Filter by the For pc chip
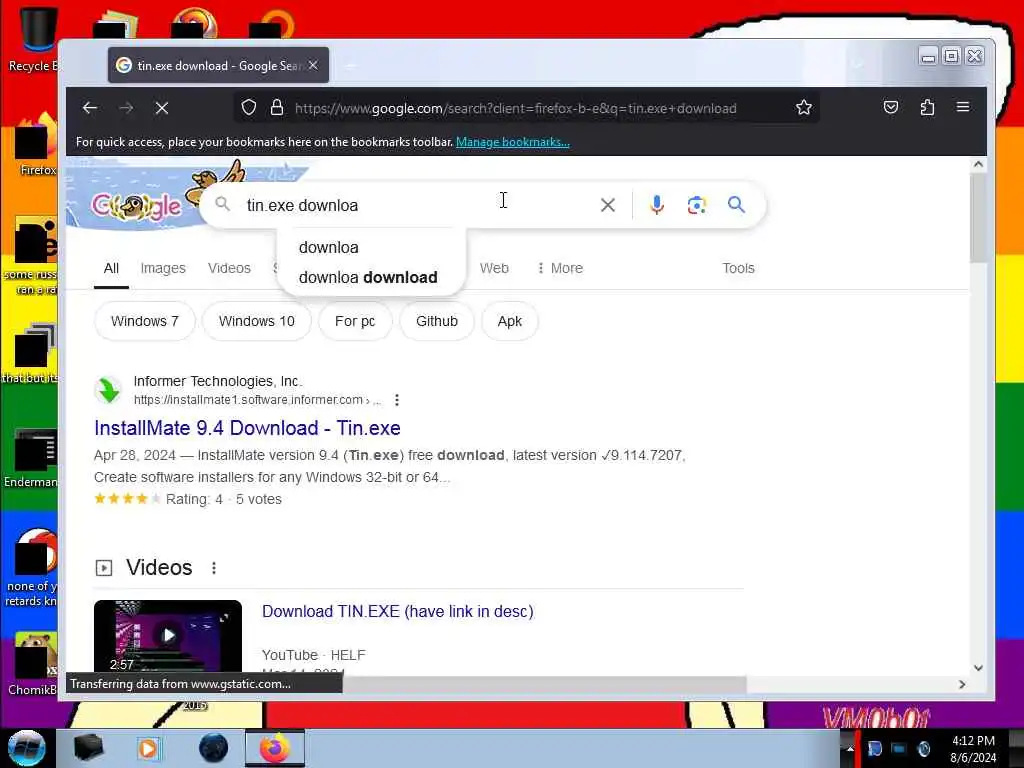The width and height of the screenshot is (1024, 768). coord(355,321)
